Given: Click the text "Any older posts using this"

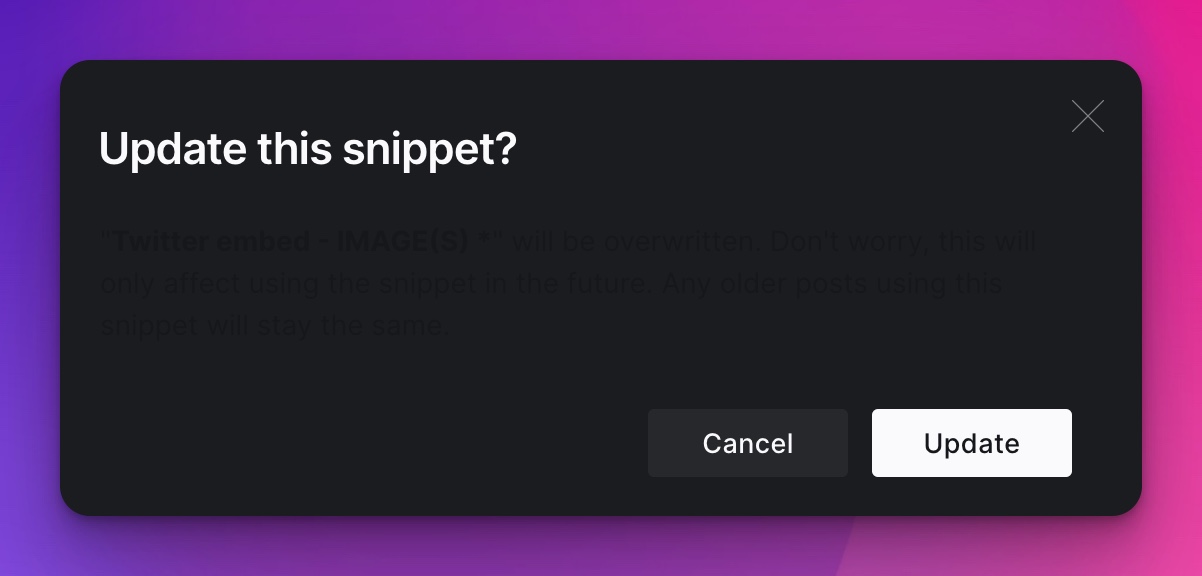Looking at the screenshot, I should click(830, 284).
